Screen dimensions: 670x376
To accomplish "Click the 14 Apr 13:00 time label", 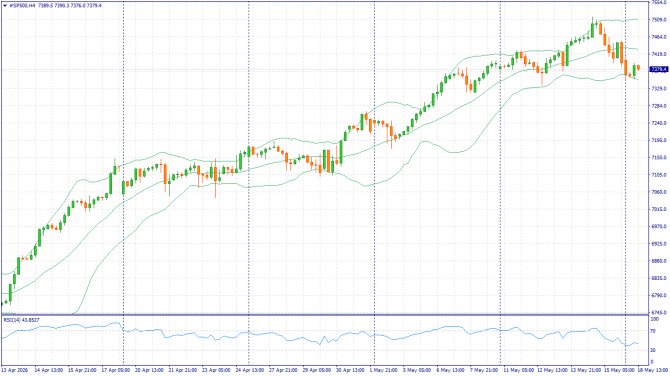I will 48,370.
